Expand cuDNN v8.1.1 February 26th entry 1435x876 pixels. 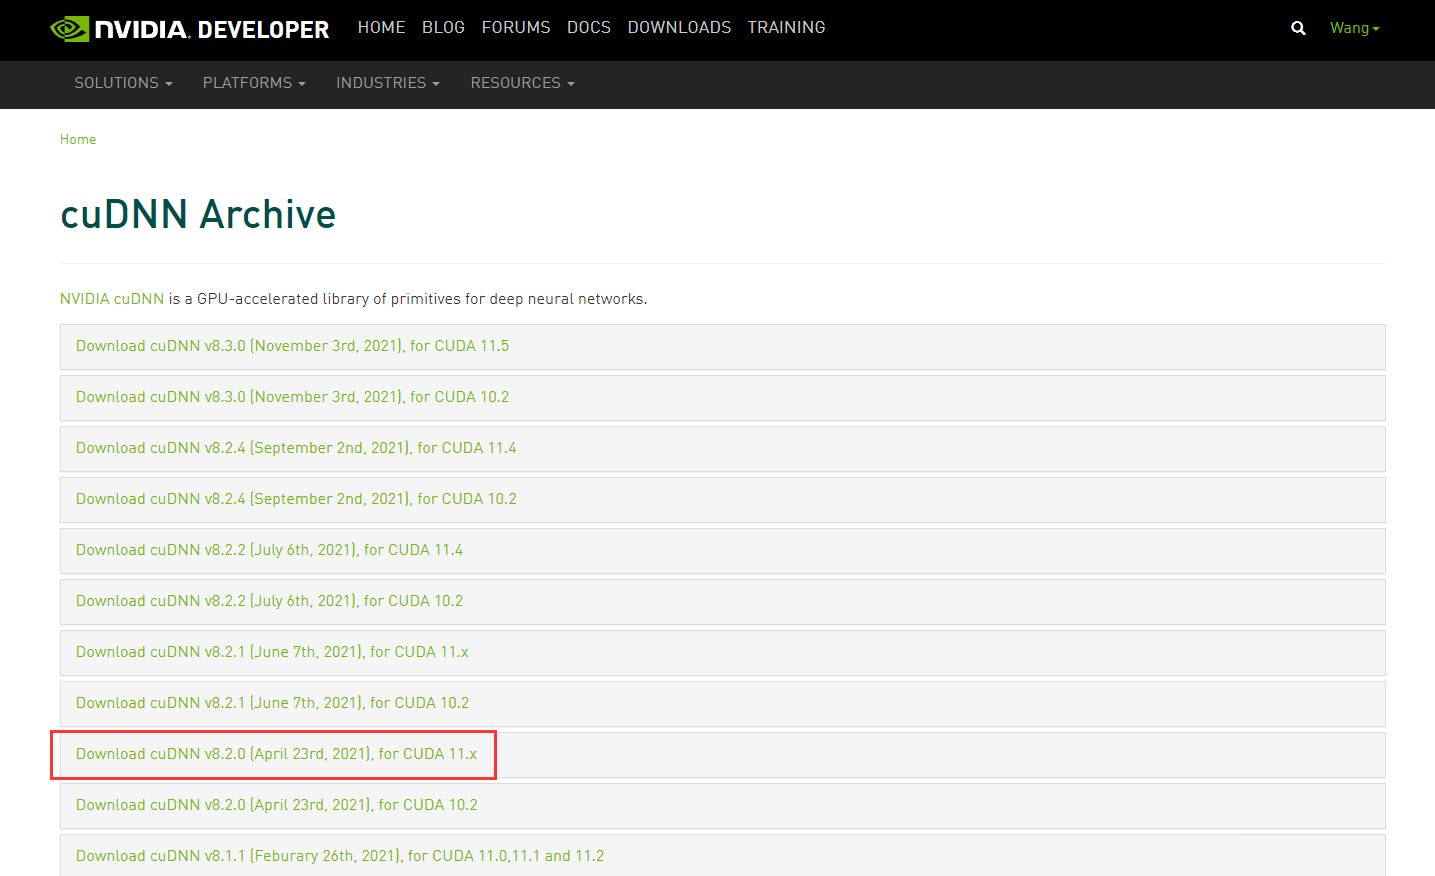[722, 856]
